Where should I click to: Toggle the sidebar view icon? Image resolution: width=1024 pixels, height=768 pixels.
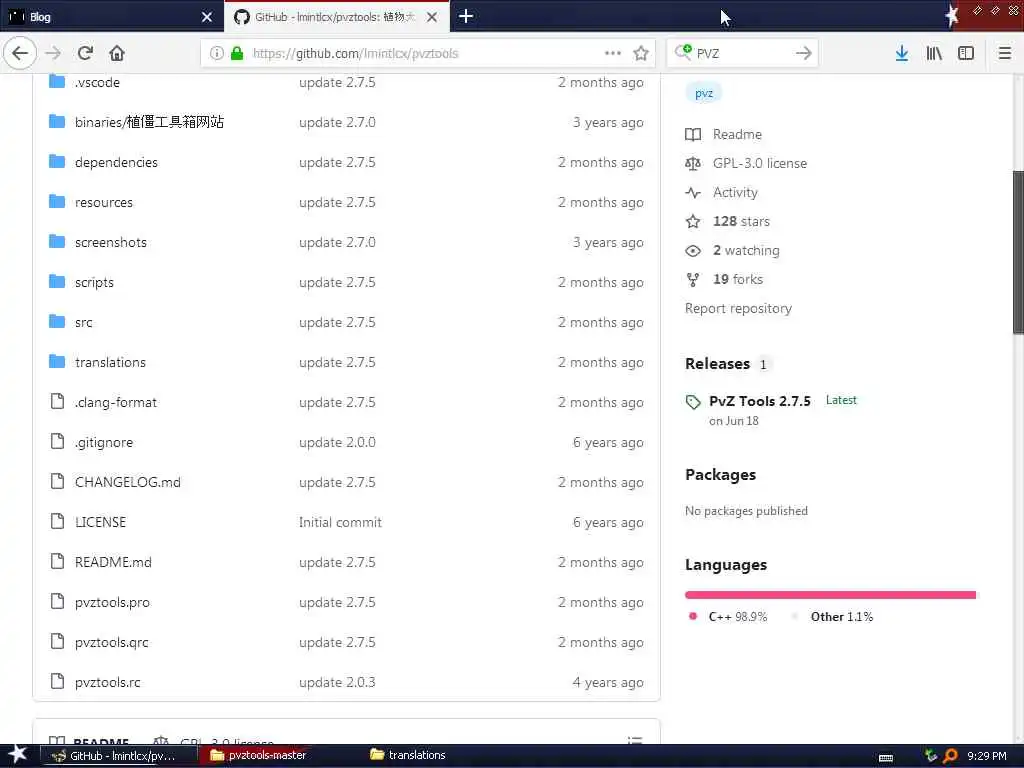pos(966,53)
